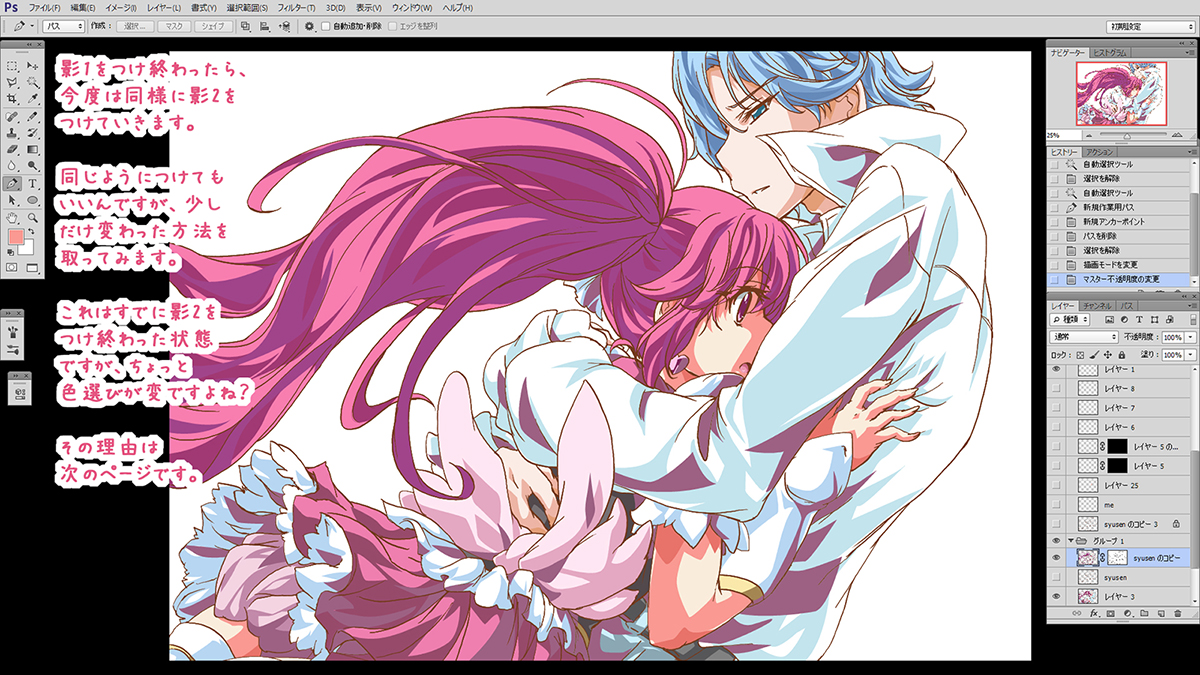Pick the Crop tool
Viewport: 1200px width, 675px height.
click(12, 100)
